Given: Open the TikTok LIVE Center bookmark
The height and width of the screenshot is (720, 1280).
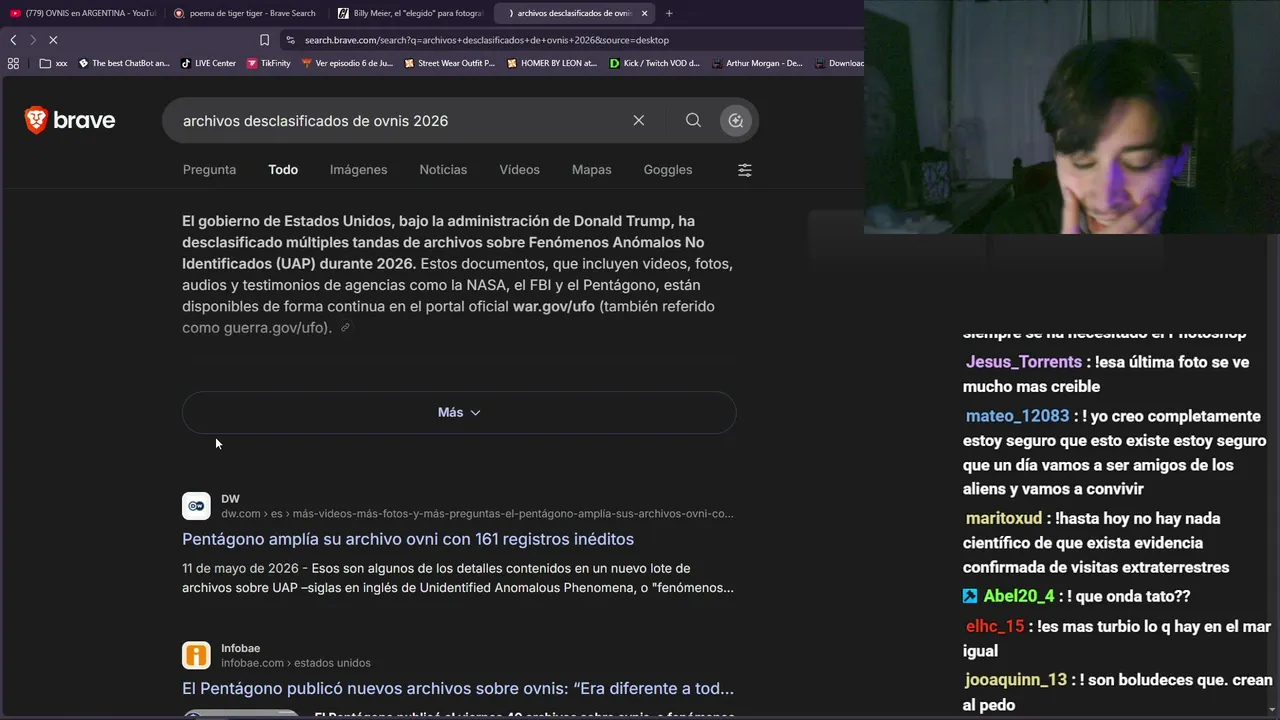Looking at the screenshot, I should click(x=208, y=63).
